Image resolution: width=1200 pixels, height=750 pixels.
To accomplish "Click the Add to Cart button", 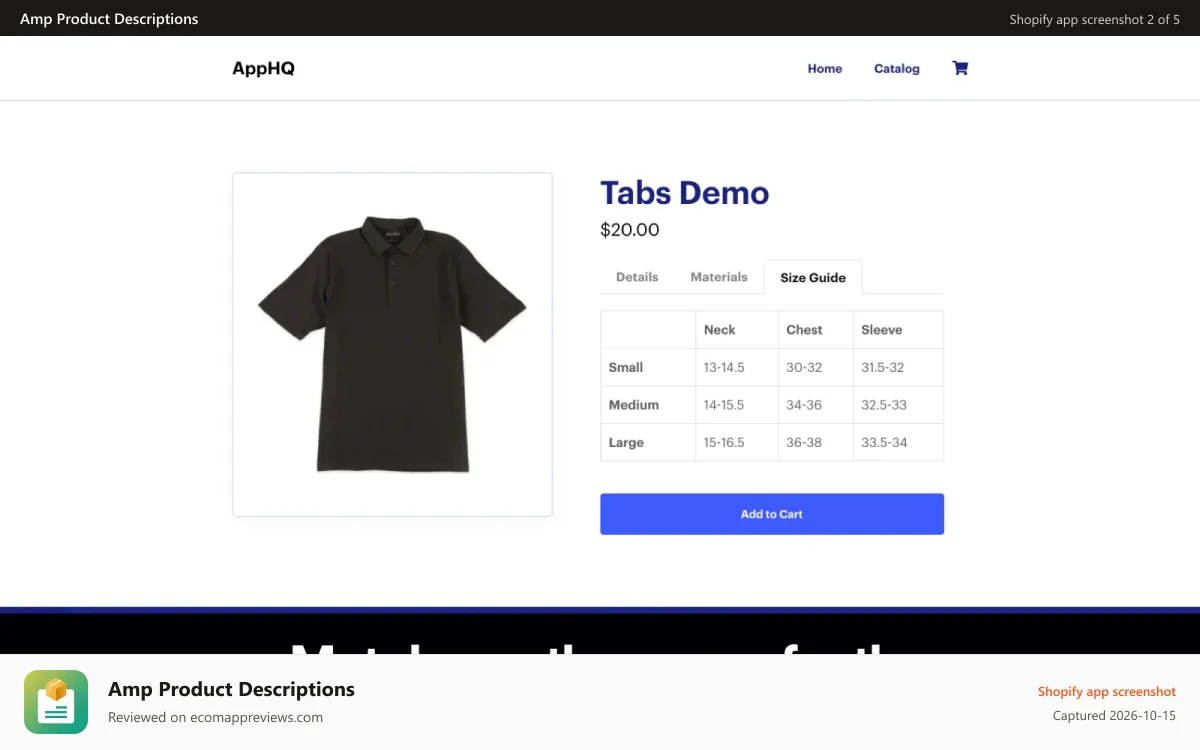I will (x=772, y=514).
